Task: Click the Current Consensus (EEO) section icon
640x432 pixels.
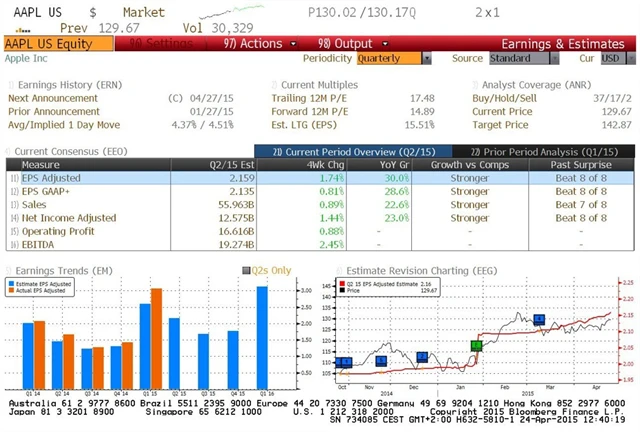Action: (9, 150)
